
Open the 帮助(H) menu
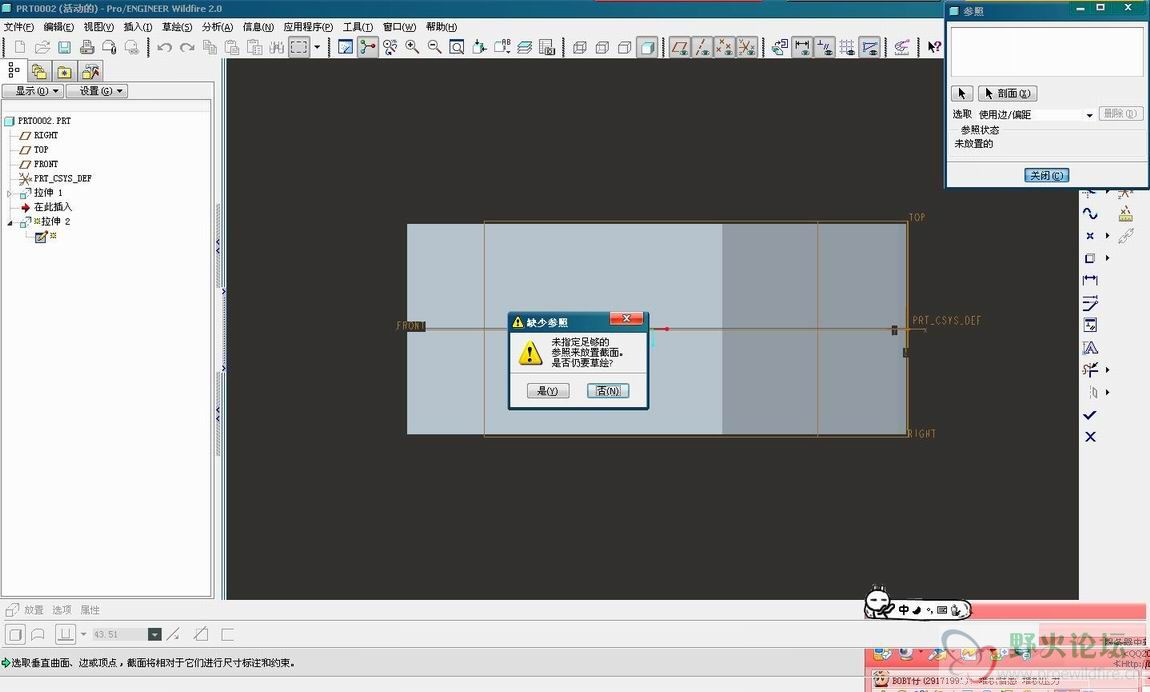point(442,27)
